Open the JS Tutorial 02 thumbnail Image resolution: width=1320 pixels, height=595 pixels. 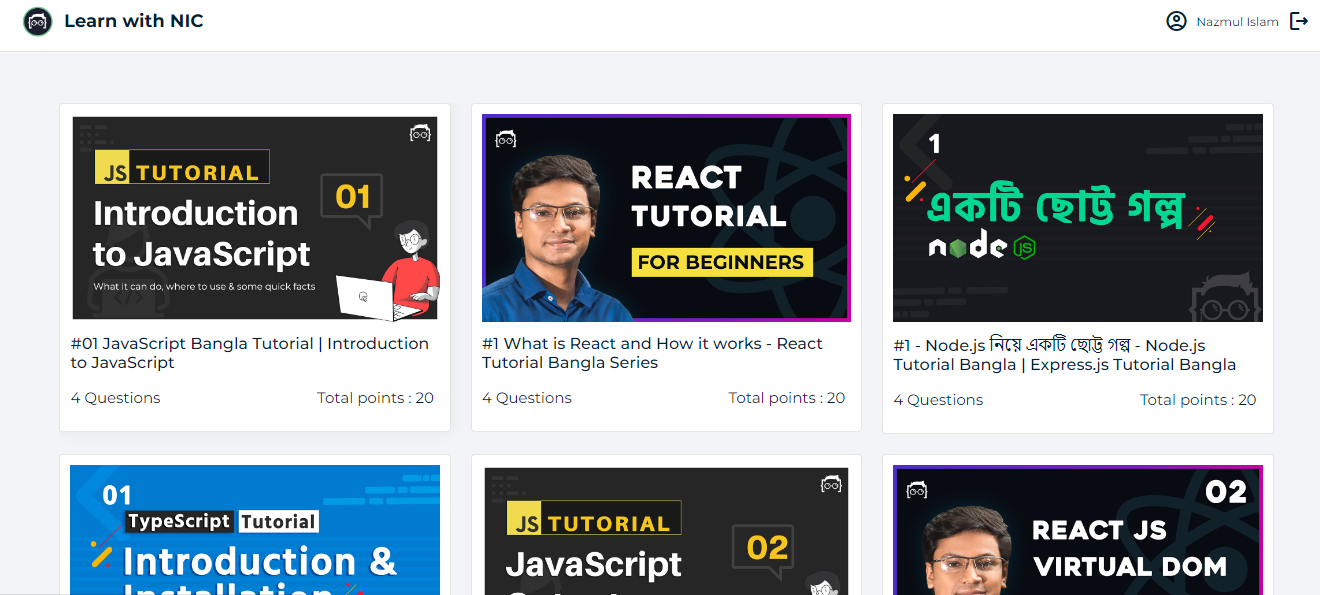click(666, 530)
